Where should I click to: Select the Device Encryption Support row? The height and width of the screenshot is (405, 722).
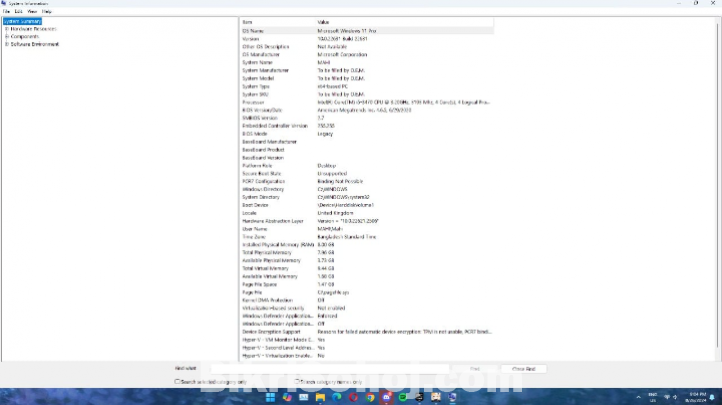pos(367,332)
